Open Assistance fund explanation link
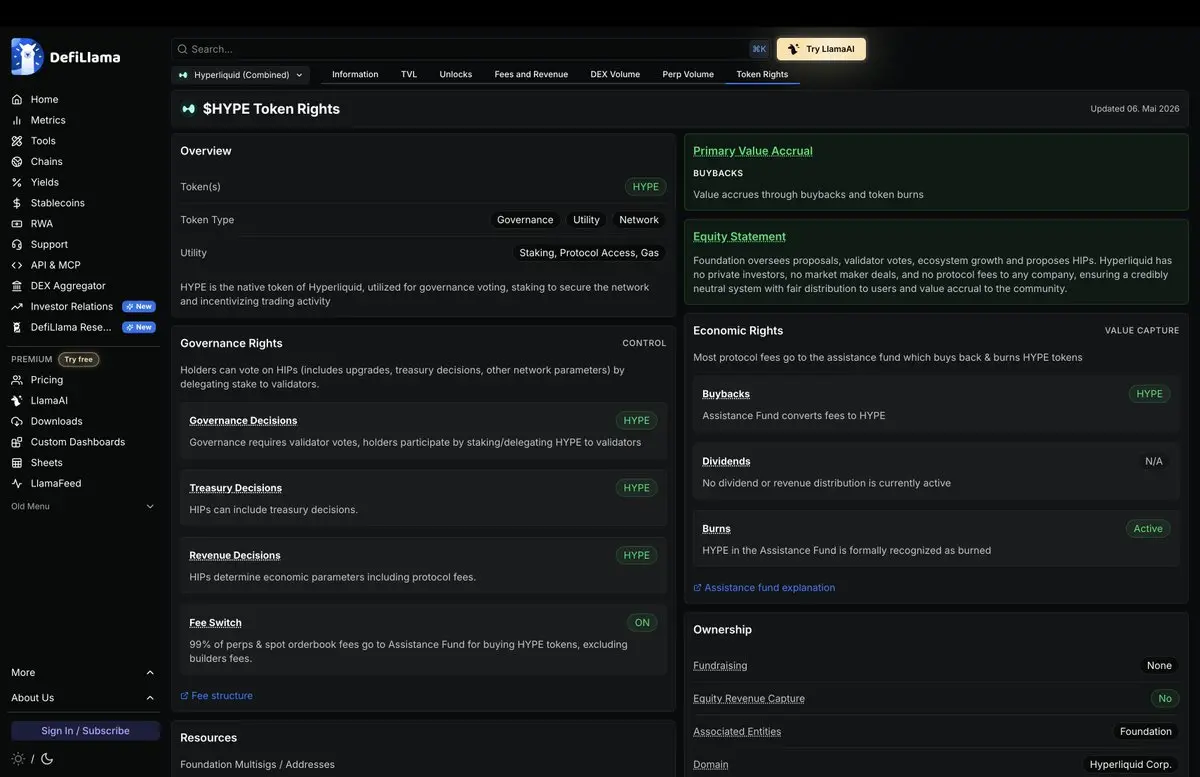The image size is (1200, 777). [x=764, y=588]
